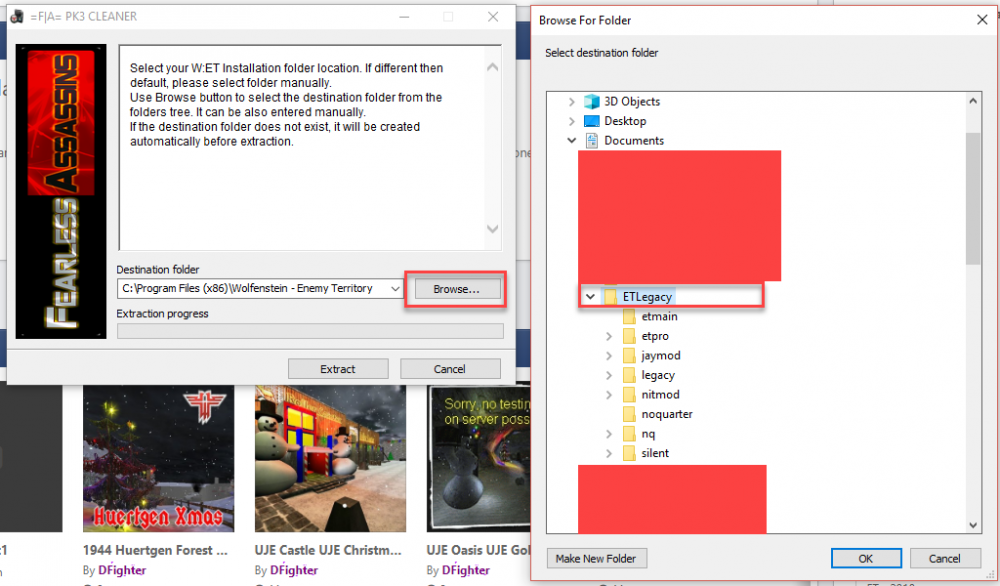
Task: Open DFighter author link under UJE Oasis
Action: click(466, 570)
